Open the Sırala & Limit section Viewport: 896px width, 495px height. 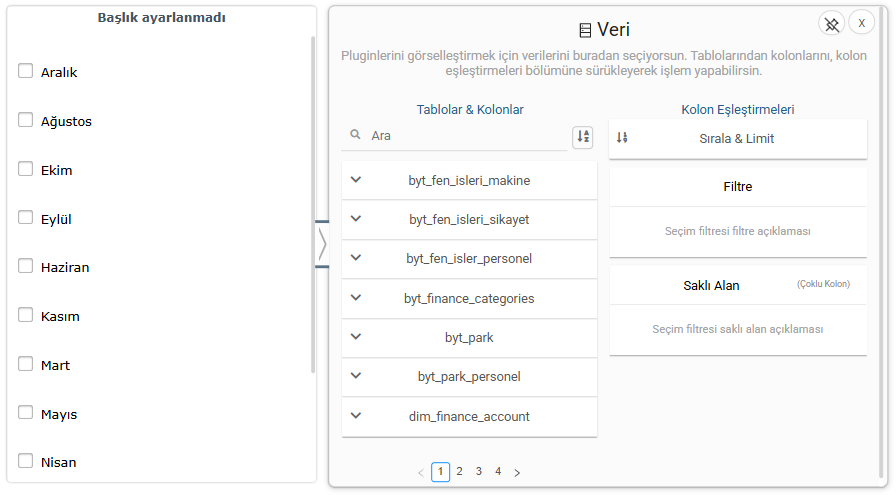point(737,139)
